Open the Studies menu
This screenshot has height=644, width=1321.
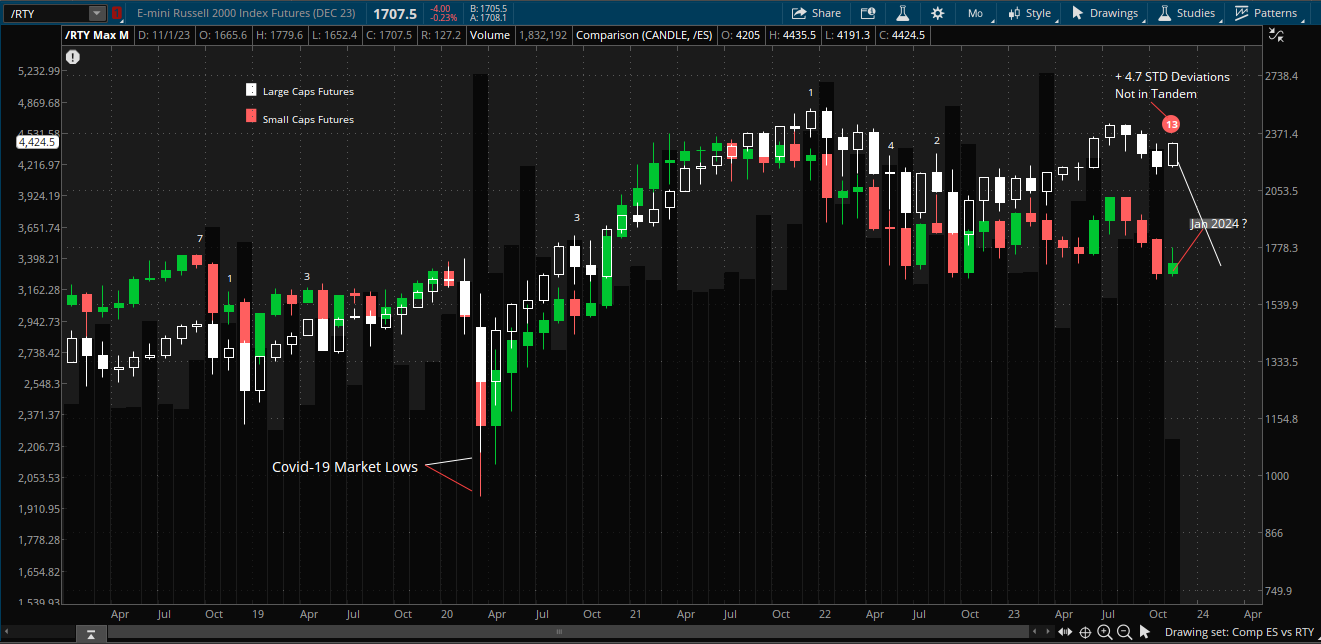coord(1187,13)
